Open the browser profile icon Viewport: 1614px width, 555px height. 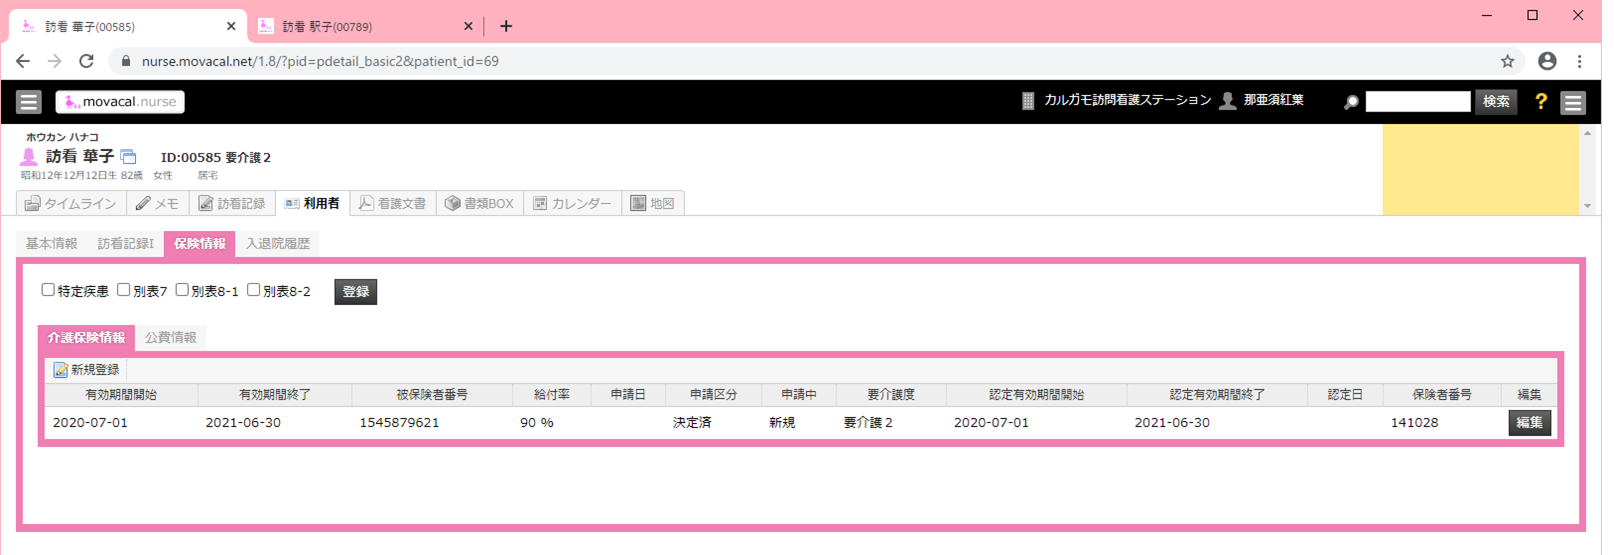(x=1547, y=61)
